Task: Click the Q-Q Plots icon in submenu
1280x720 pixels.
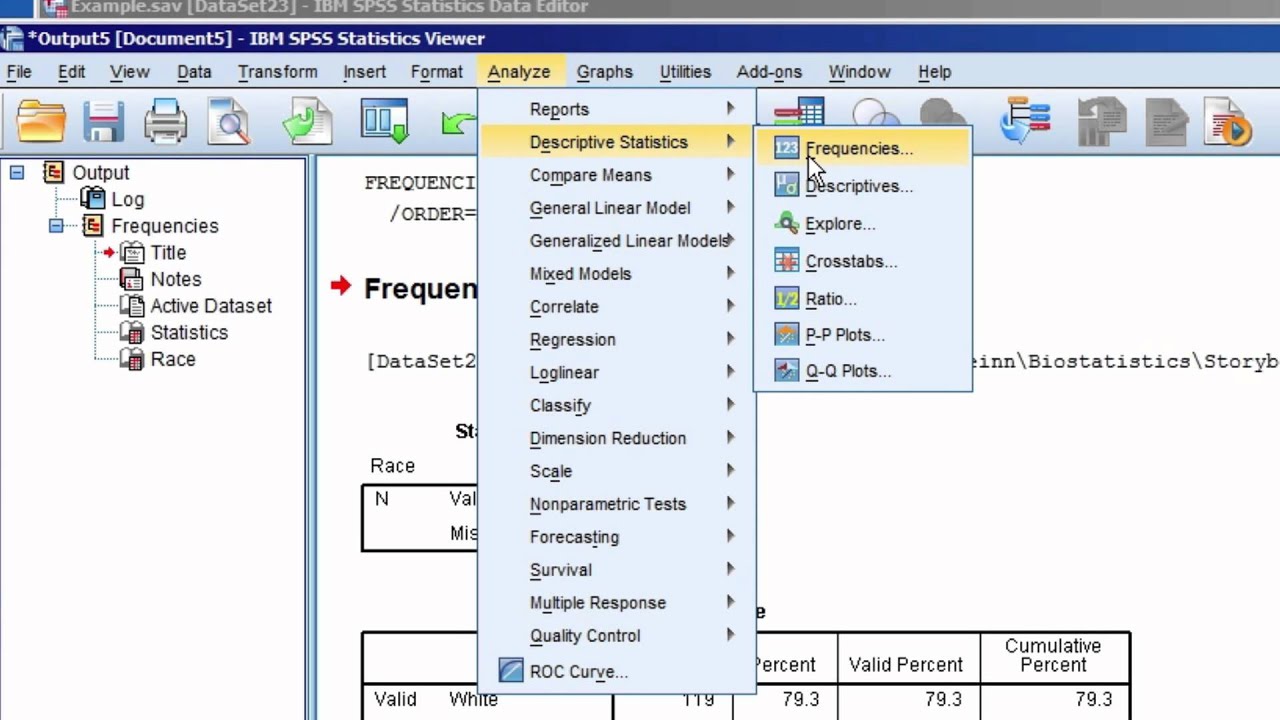Action: click(x=787, y=370)
